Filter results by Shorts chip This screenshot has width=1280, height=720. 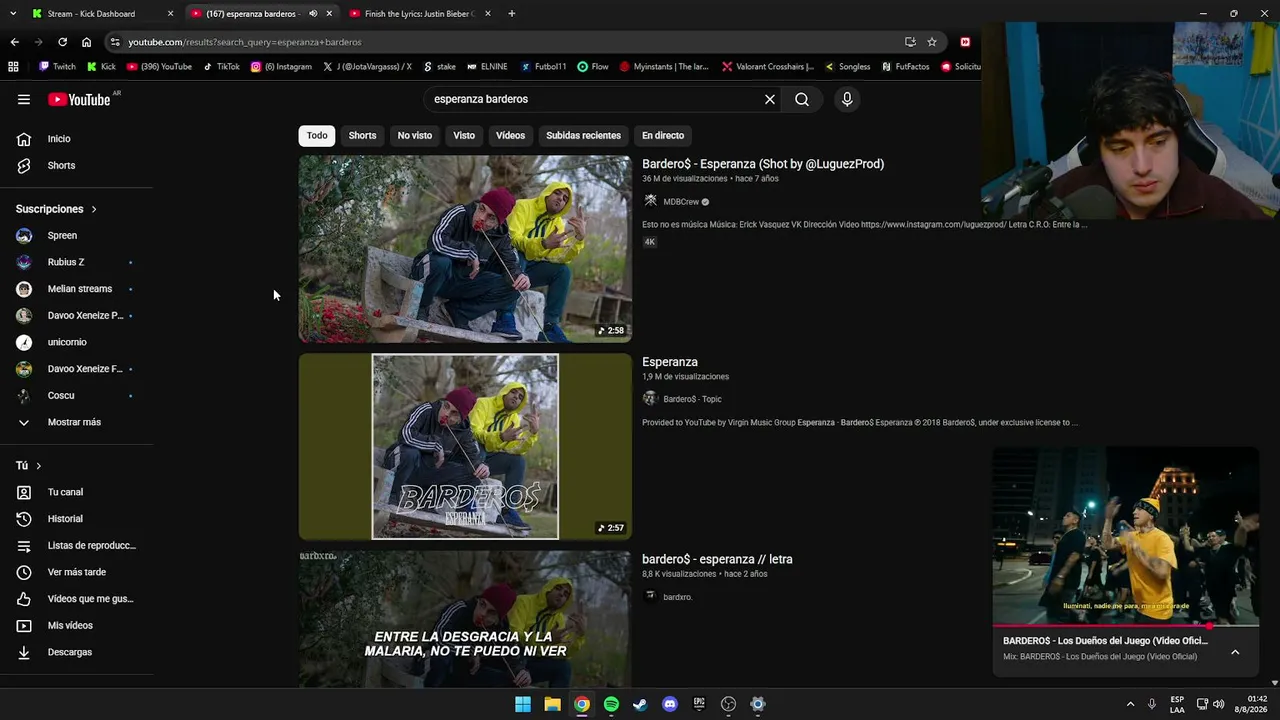coord(362,135)
